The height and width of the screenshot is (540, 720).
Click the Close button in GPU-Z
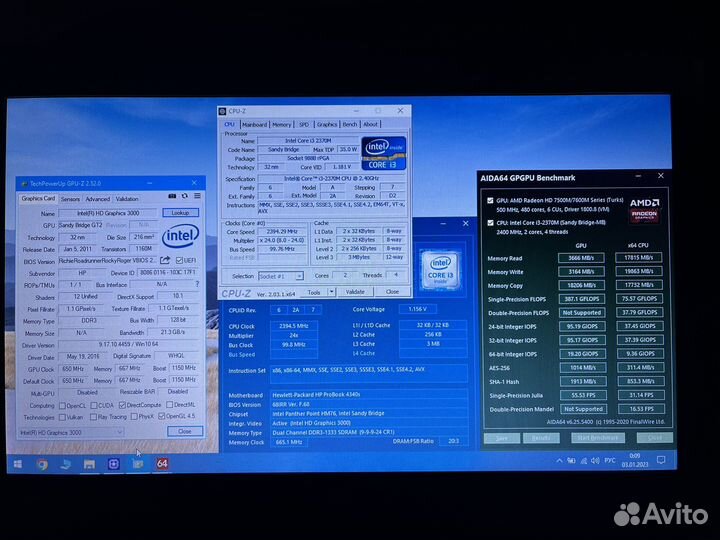pos(185,431)
